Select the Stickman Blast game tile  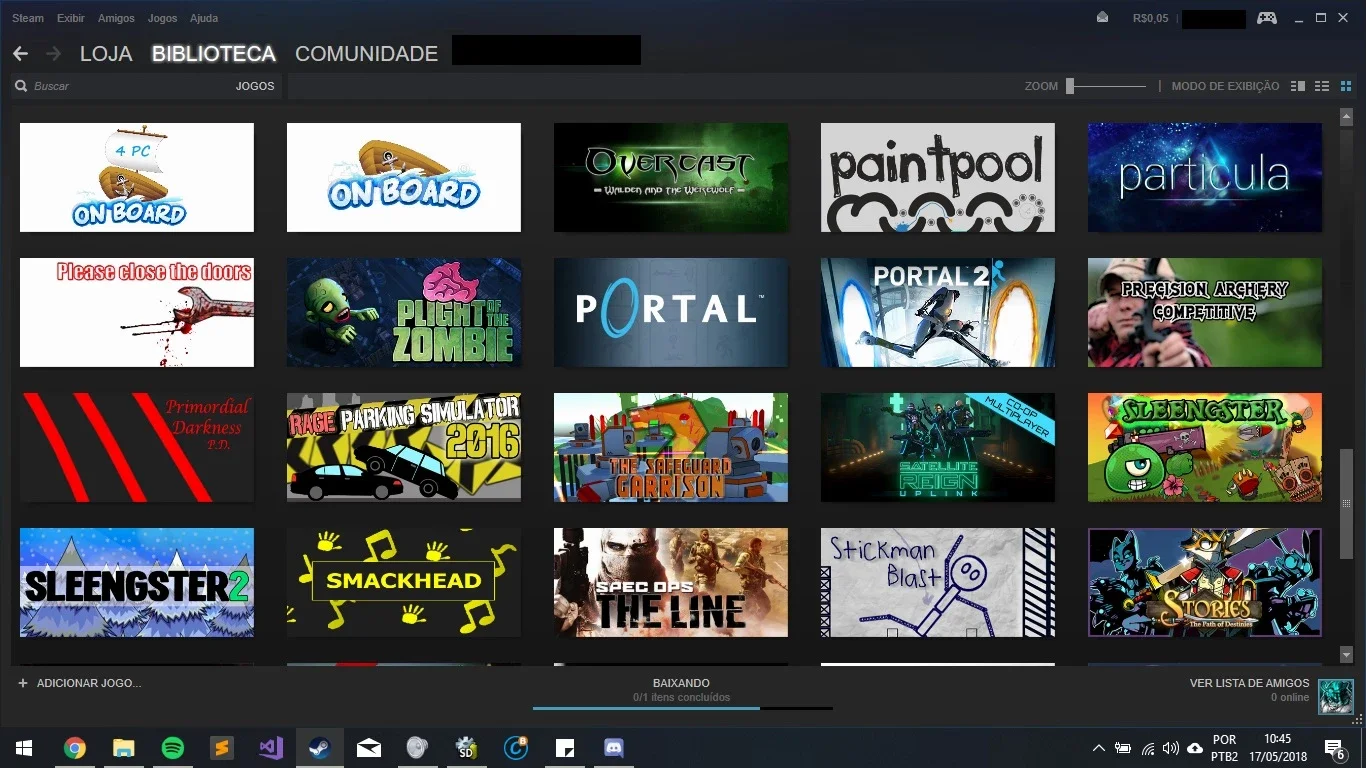pos(938,582)
